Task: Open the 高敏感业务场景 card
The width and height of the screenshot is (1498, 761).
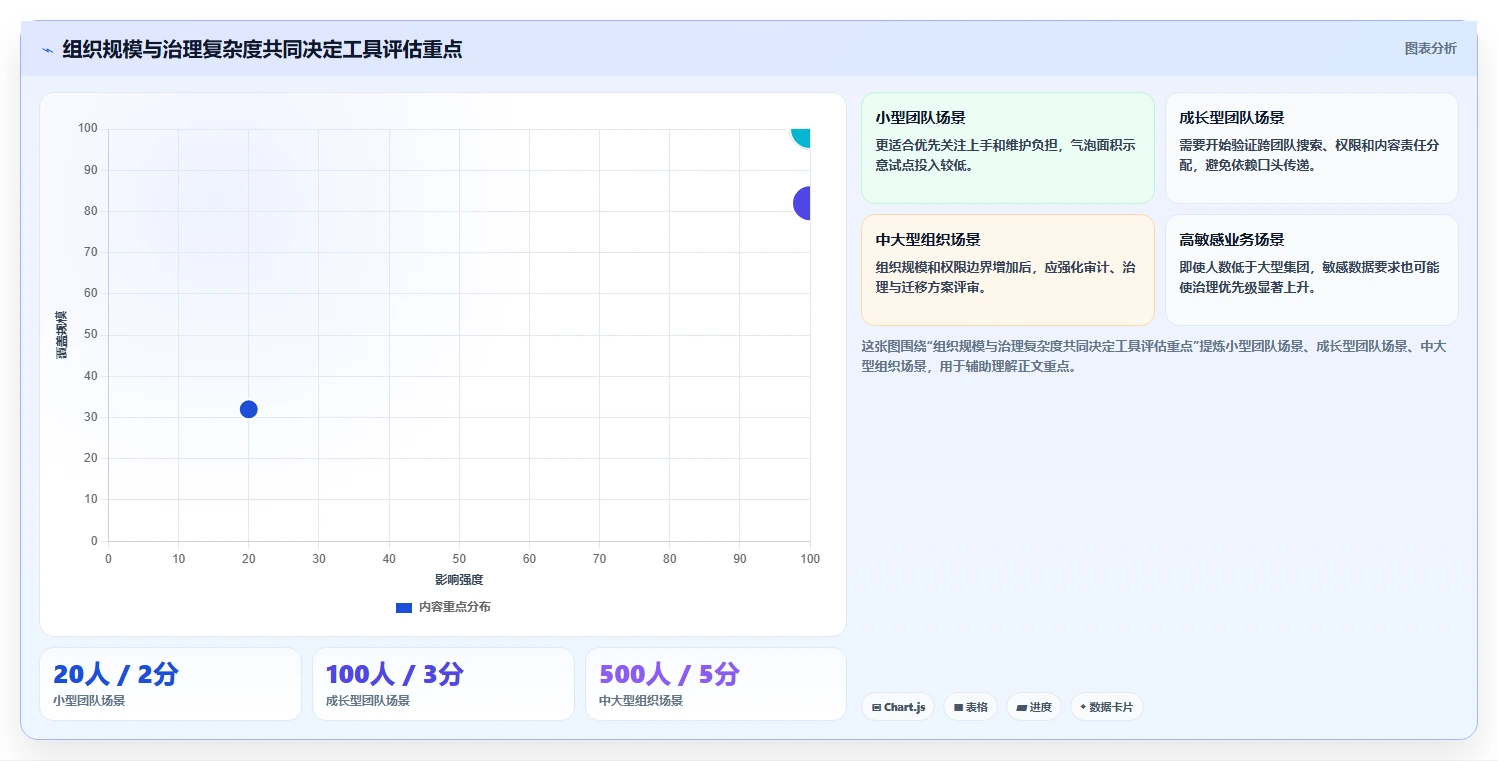Action: [x=1312, y=270]
